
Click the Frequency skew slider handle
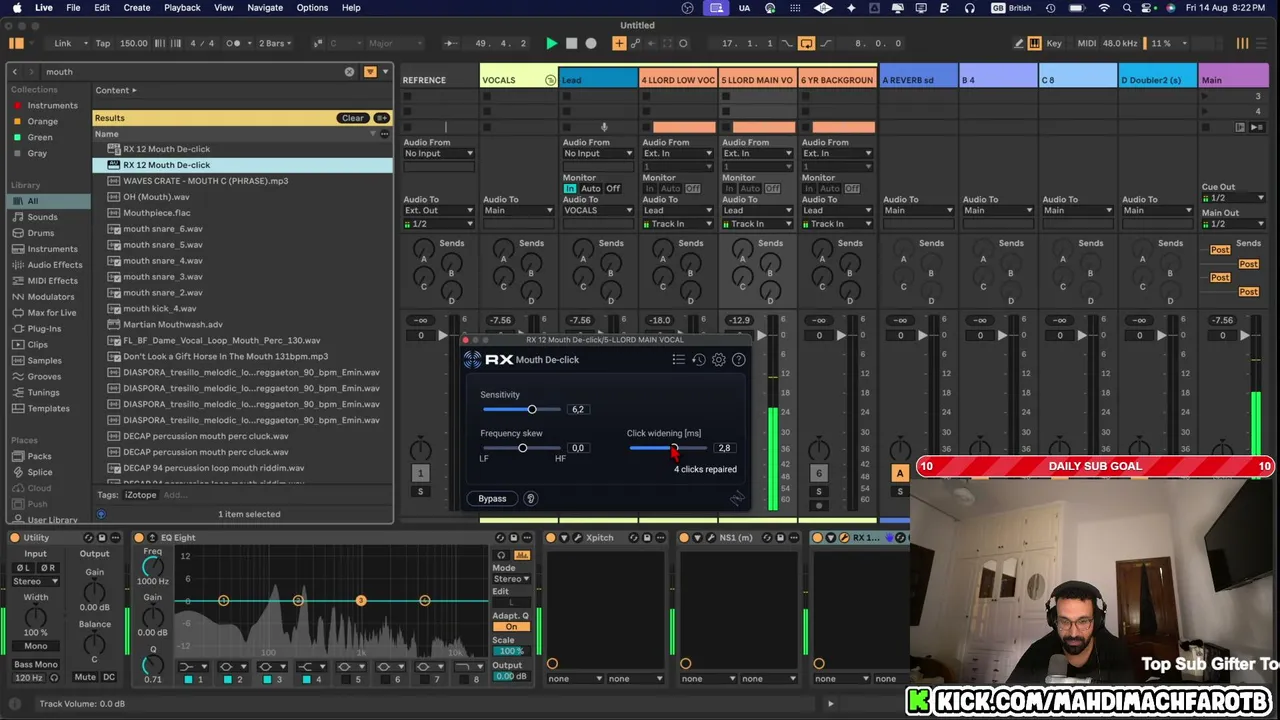click(522, 448)
